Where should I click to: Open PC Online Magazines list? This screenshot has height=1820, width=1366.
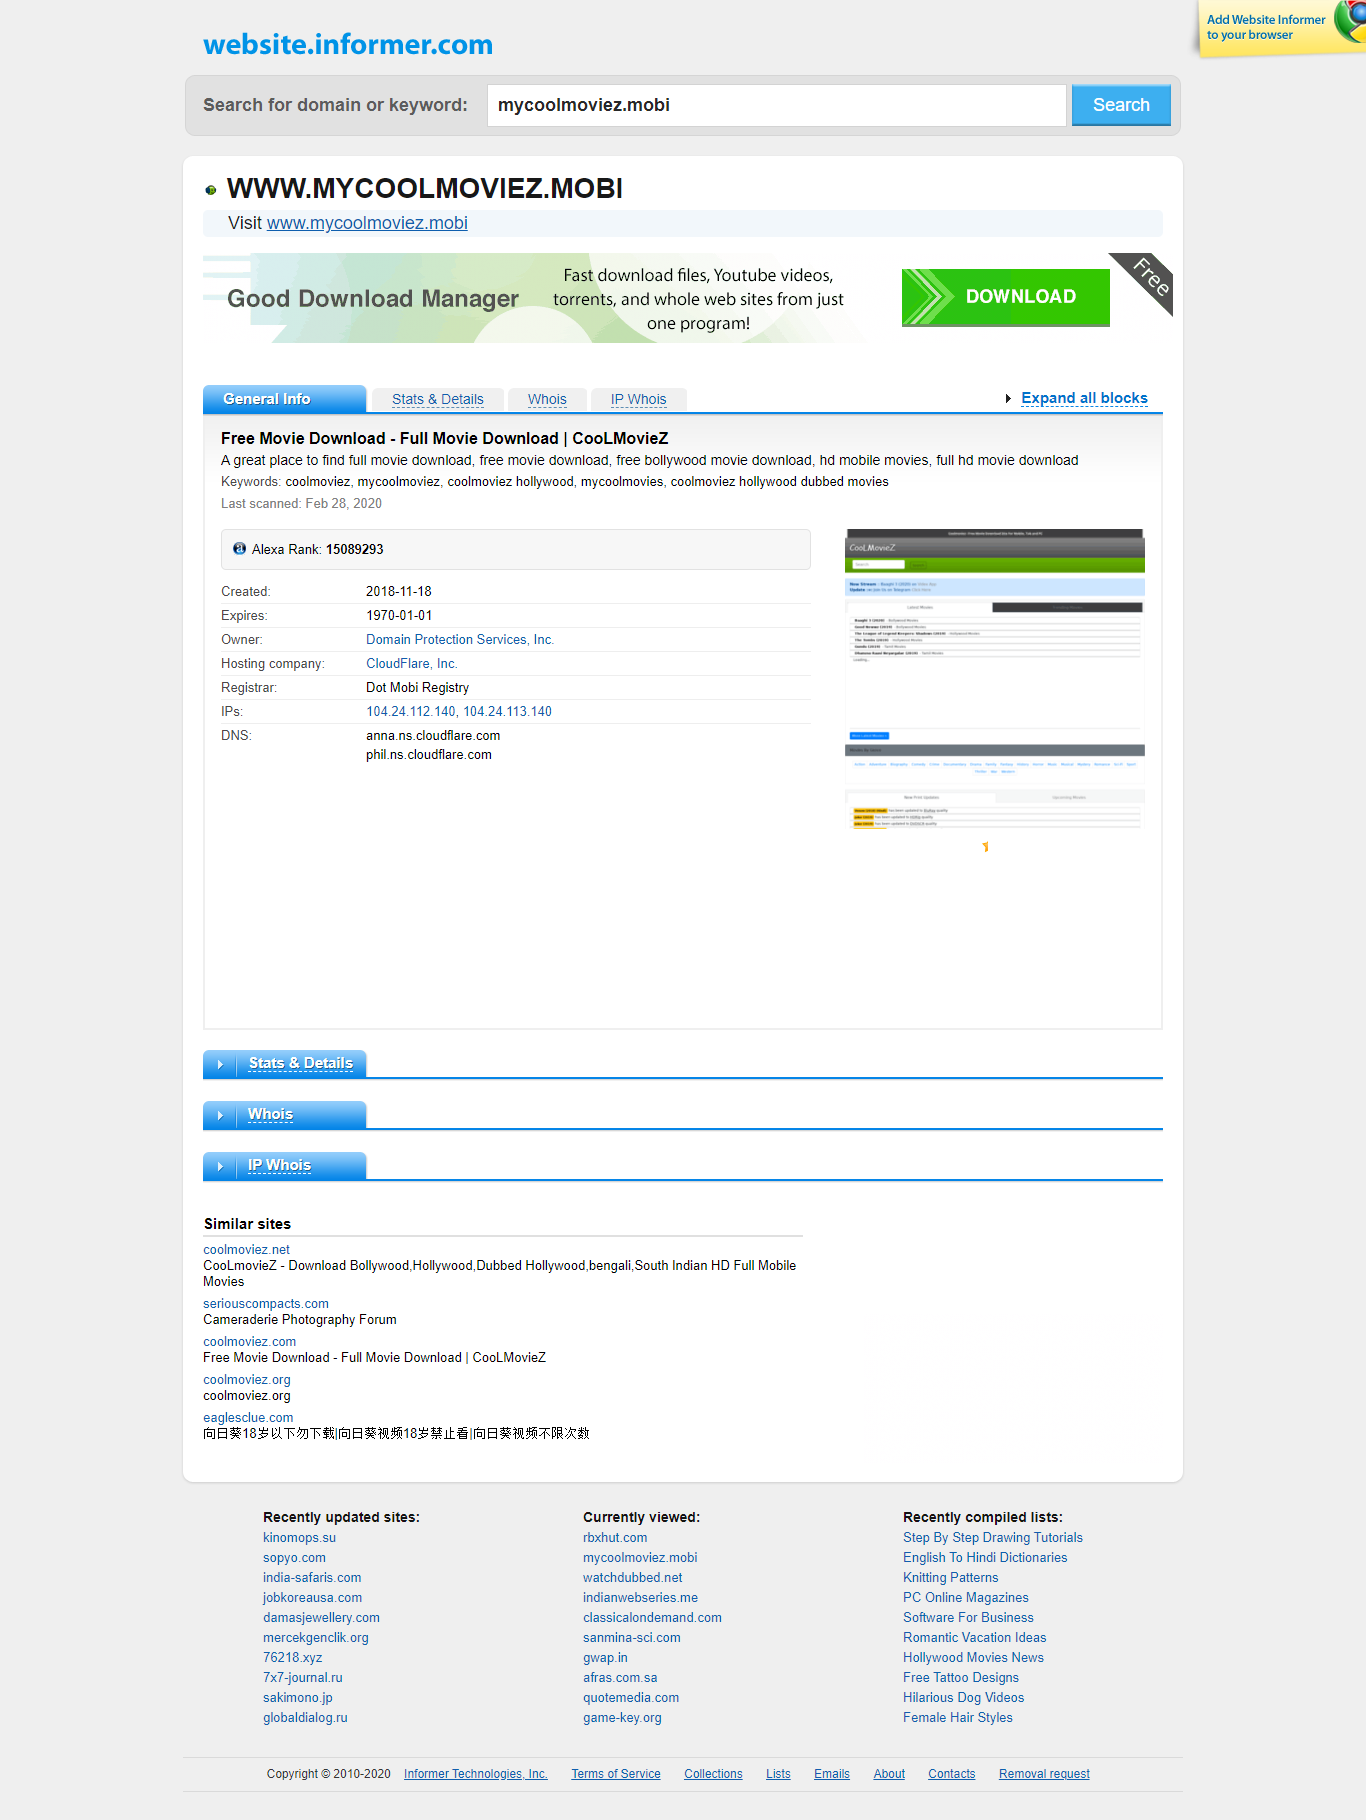(x=966, y=1598)
